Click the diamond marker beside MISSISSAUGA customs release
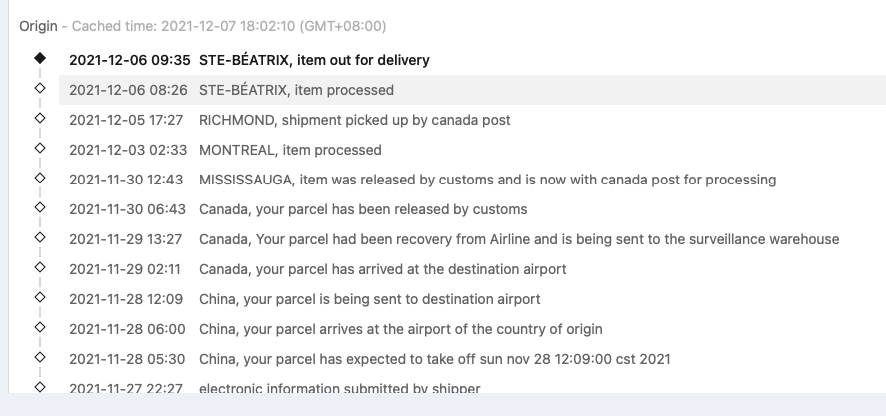 pos(40,178)
